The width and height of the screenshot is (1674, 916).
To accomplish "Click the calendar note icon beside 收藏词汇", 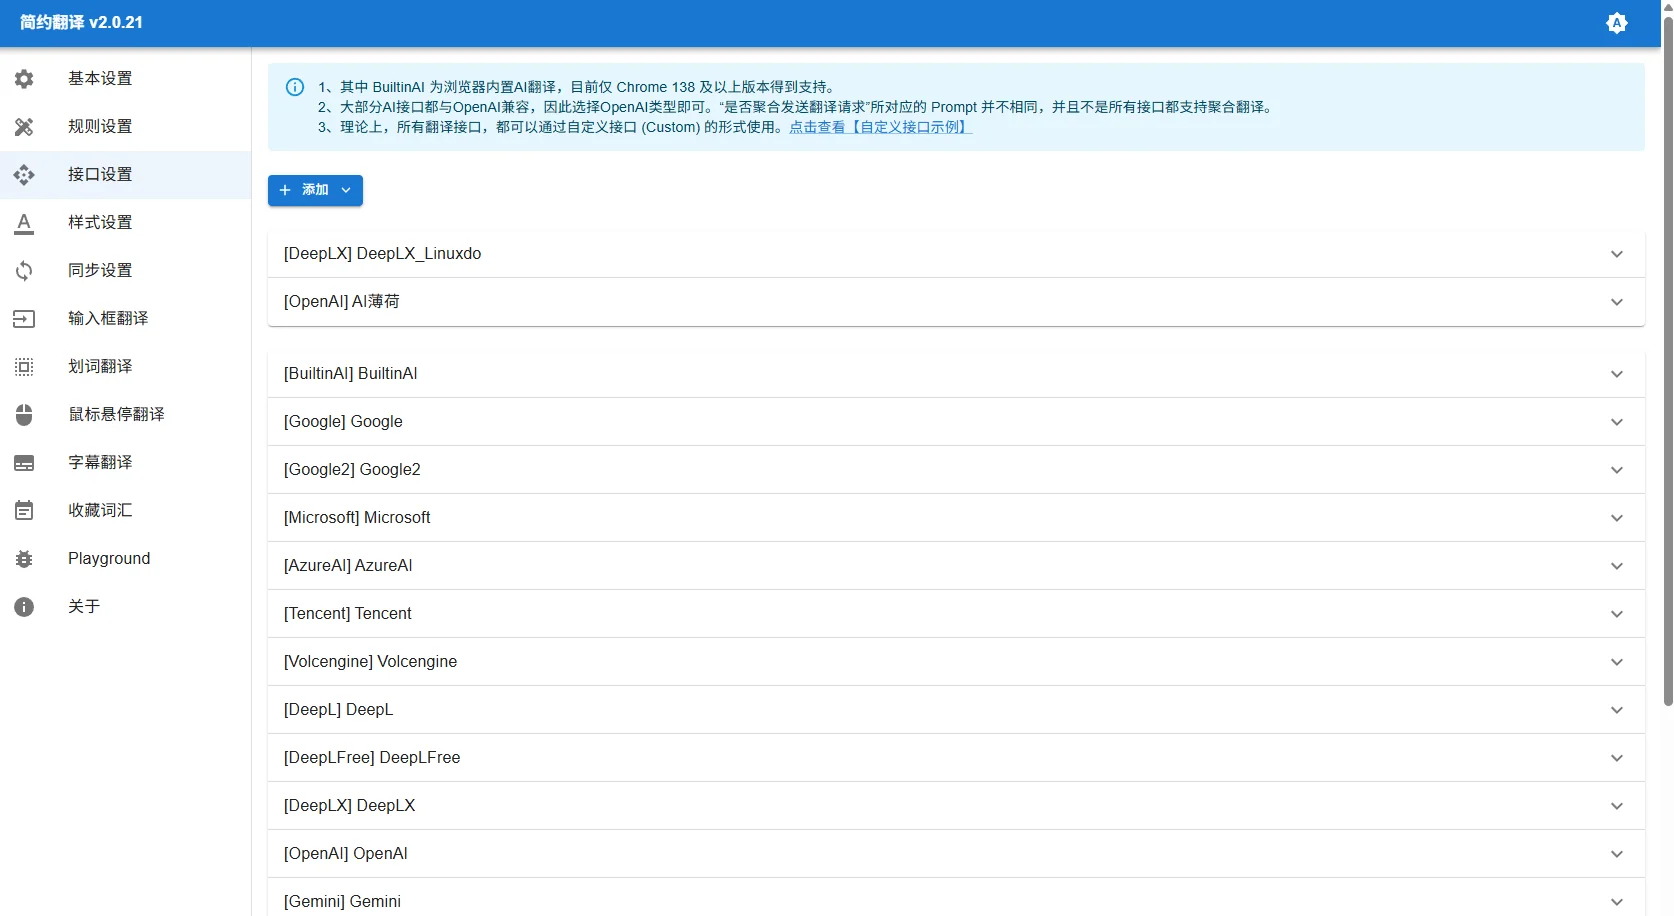I will coord(24,511).
